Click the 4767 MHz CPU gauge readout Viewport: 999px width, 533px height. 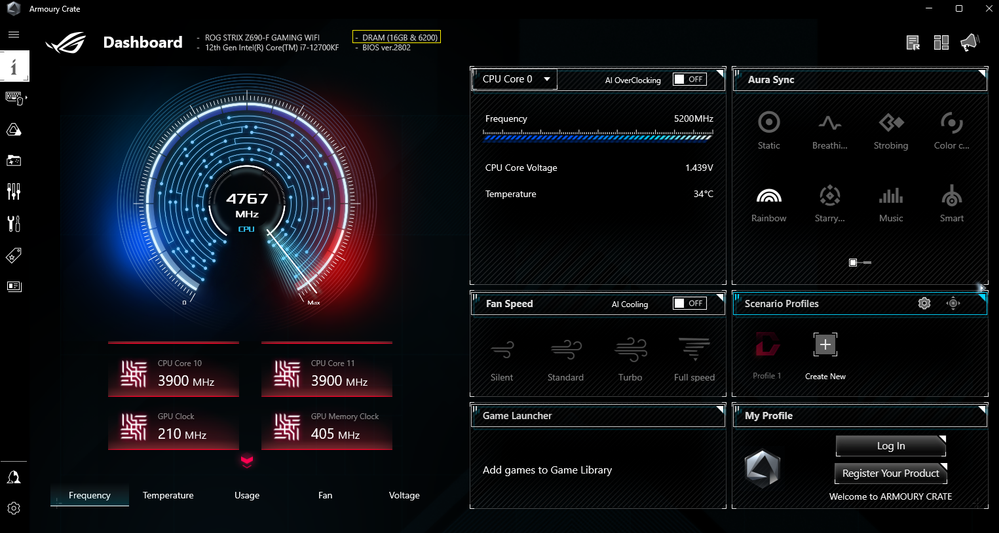click(x=247, y=205)
